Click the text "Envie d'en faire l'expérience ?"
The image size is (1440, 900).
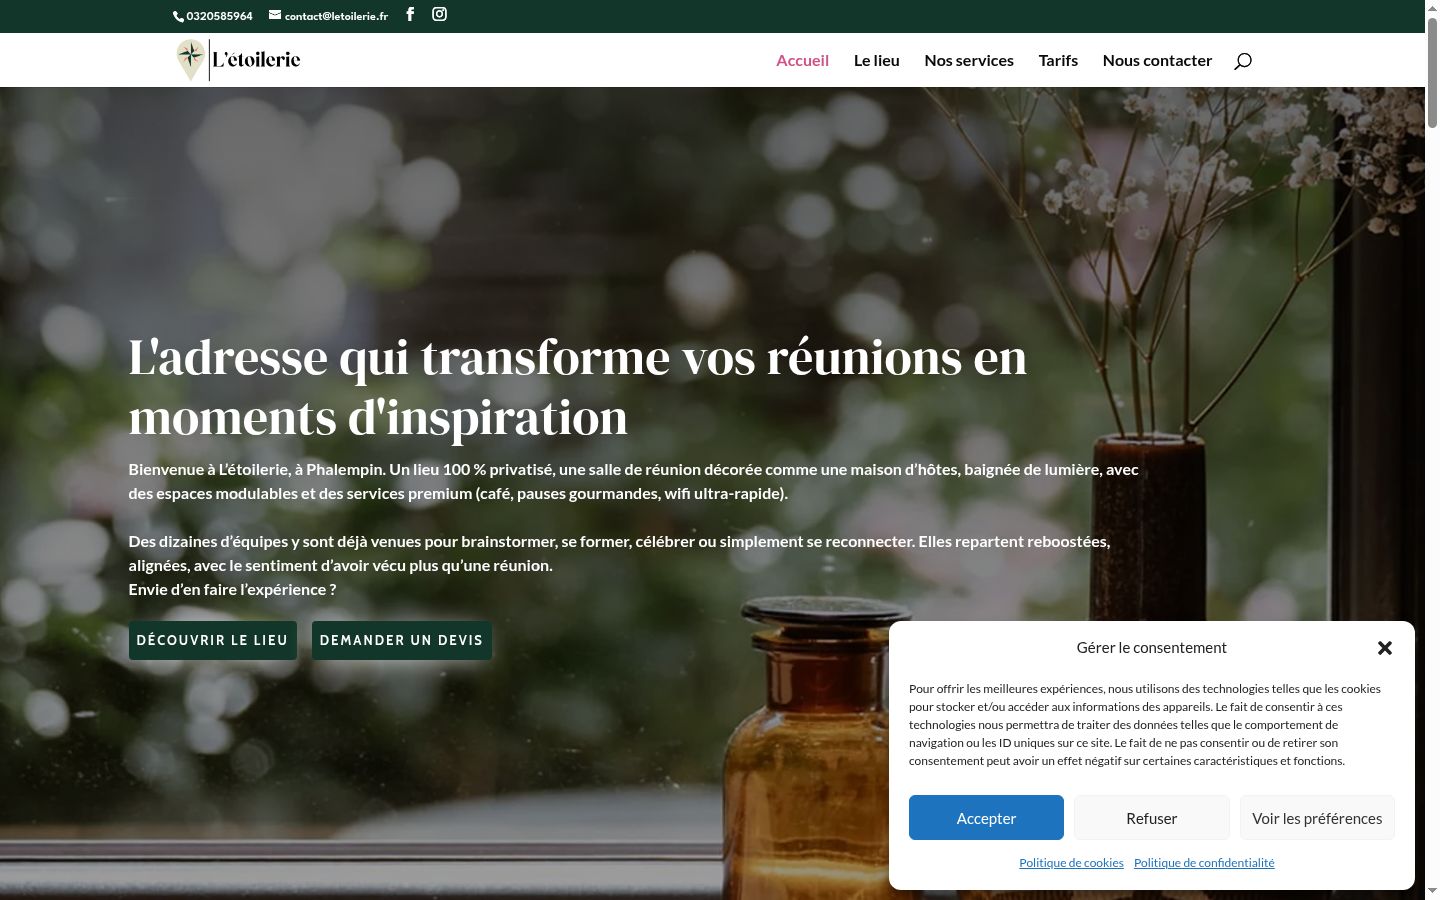click(232, 589)
